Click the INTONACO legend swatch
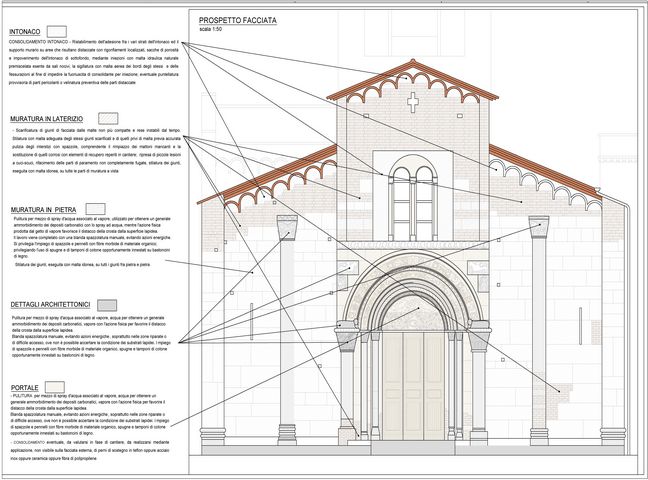Screen dimensions: 648x480 pyautogui.click(x=59, y=32)
